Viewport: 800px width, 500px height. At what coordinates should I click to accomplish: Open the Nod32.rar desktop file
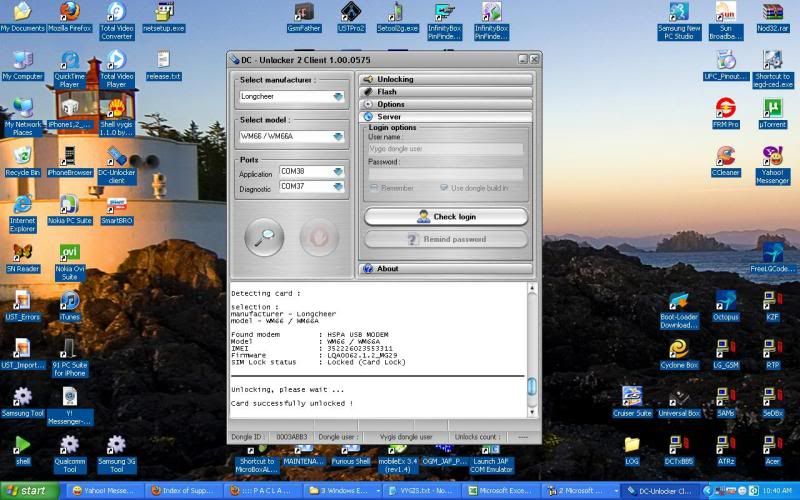point(773,17)
